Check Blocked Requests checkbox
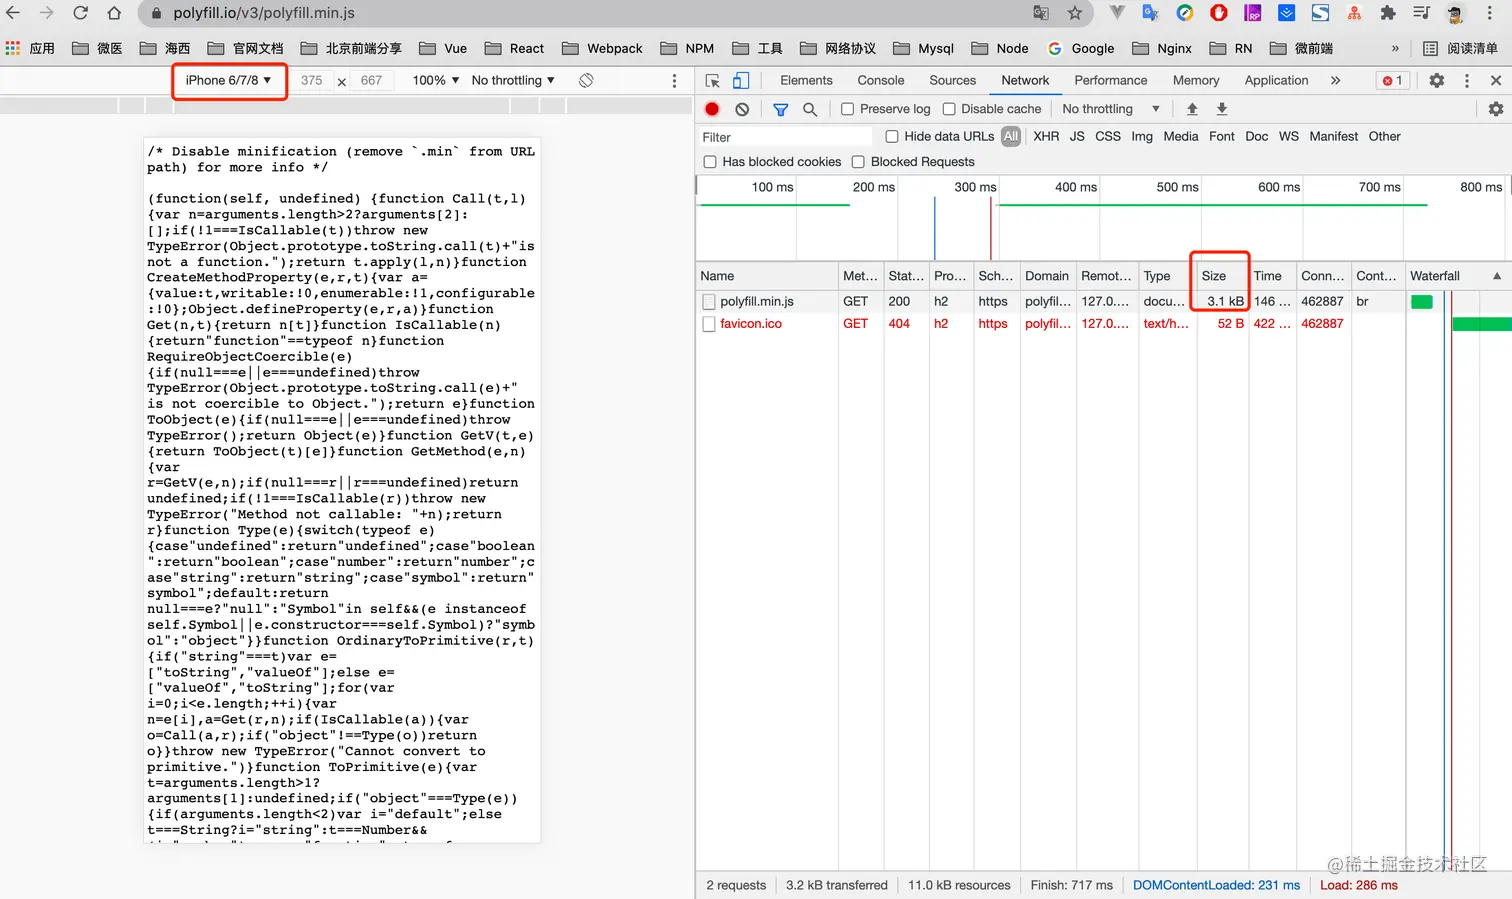Image resolution: width=1512 pixels, height=899 pixels. [x=858, y=162]
